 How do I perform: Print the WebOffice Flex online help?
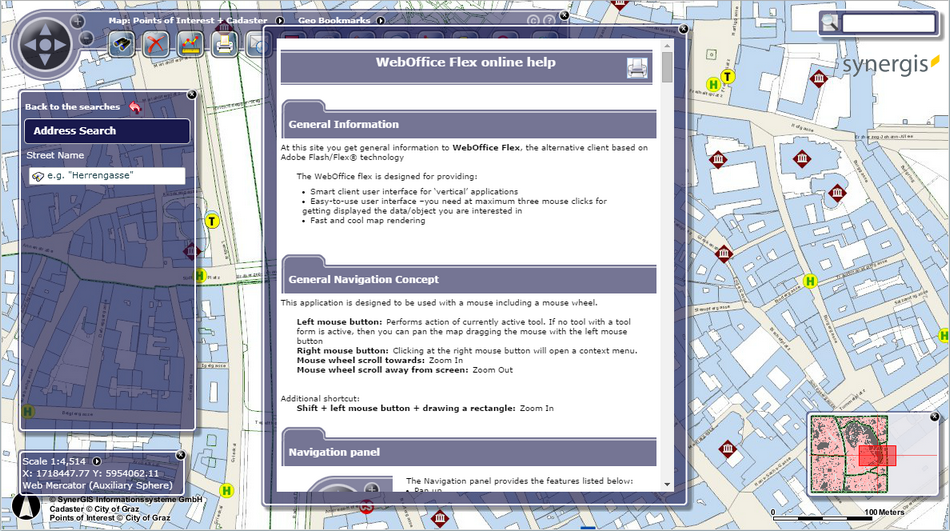[637, 68]
